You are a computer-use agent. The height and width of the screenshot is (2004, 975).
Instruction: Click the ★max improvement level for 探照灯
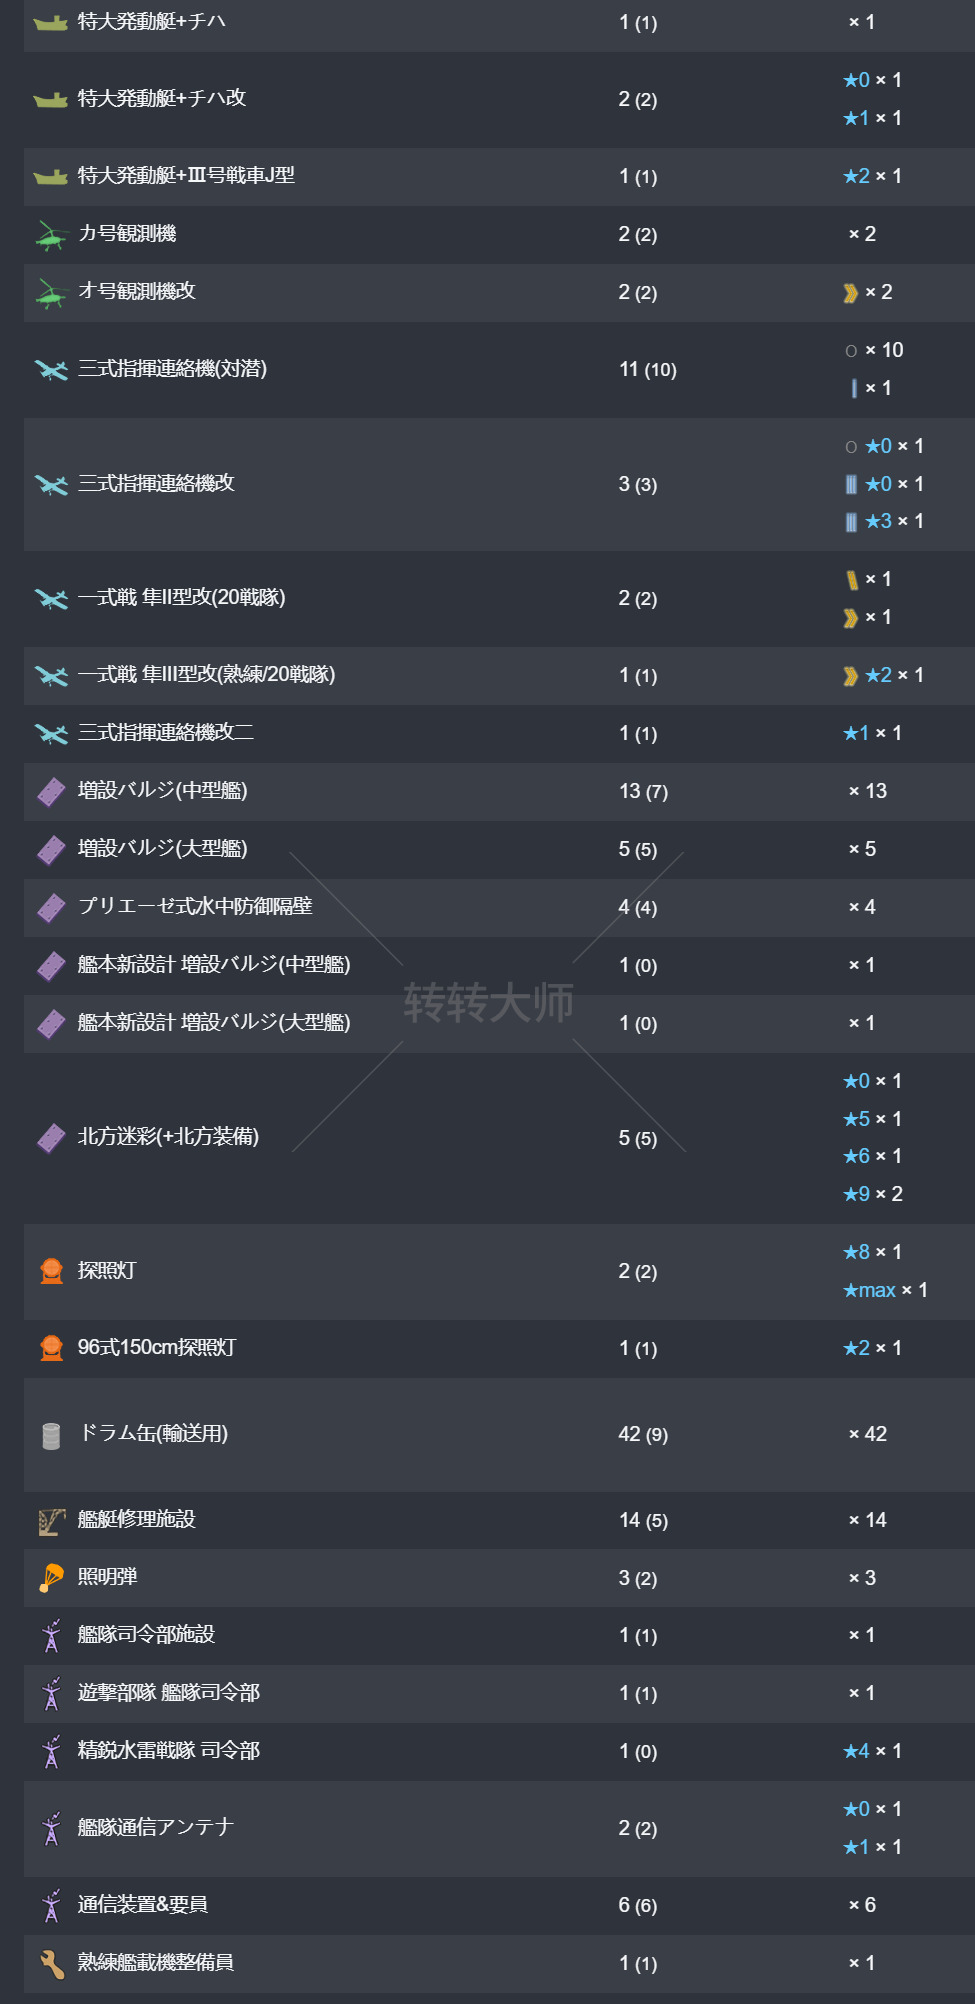[870, 1290]
